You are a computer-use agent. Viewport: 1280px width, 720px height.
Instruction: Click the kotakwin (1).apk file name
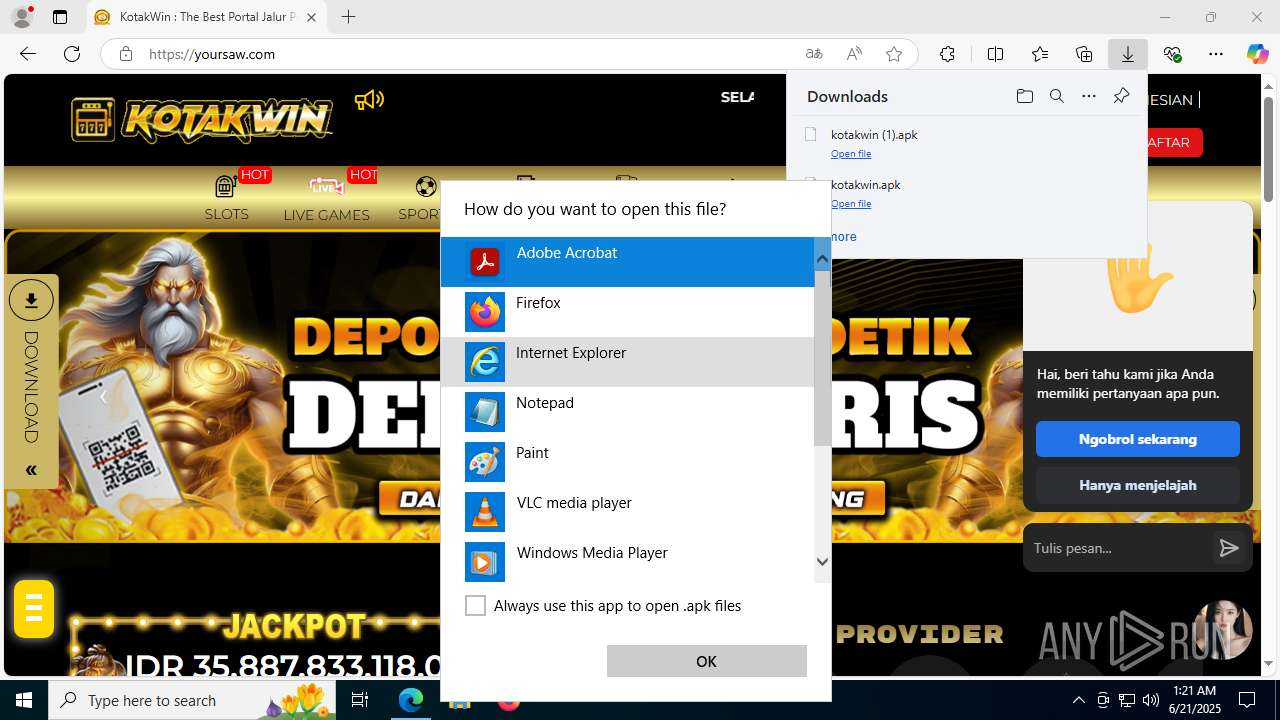[x=874, y=135]
